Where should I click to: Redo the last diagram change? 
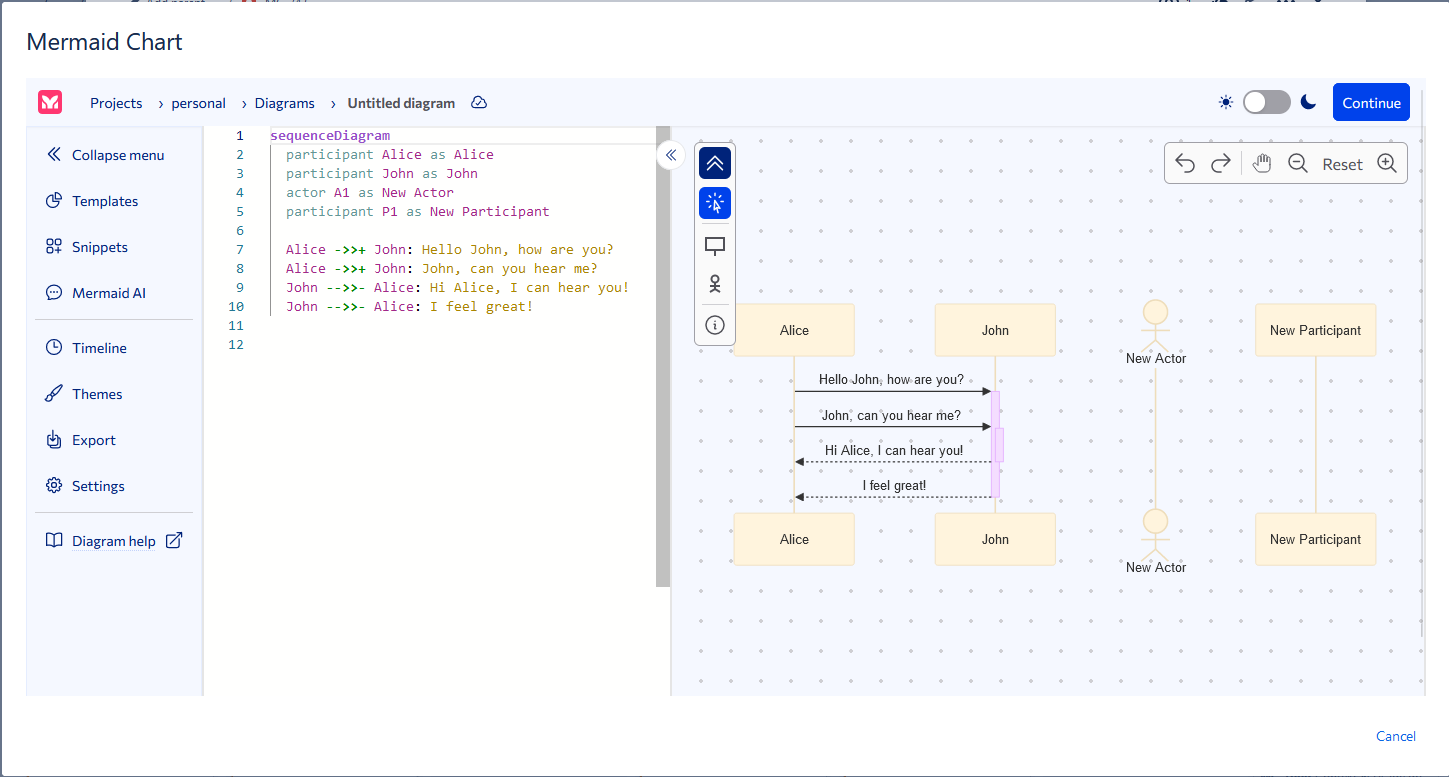point(1220,164)
